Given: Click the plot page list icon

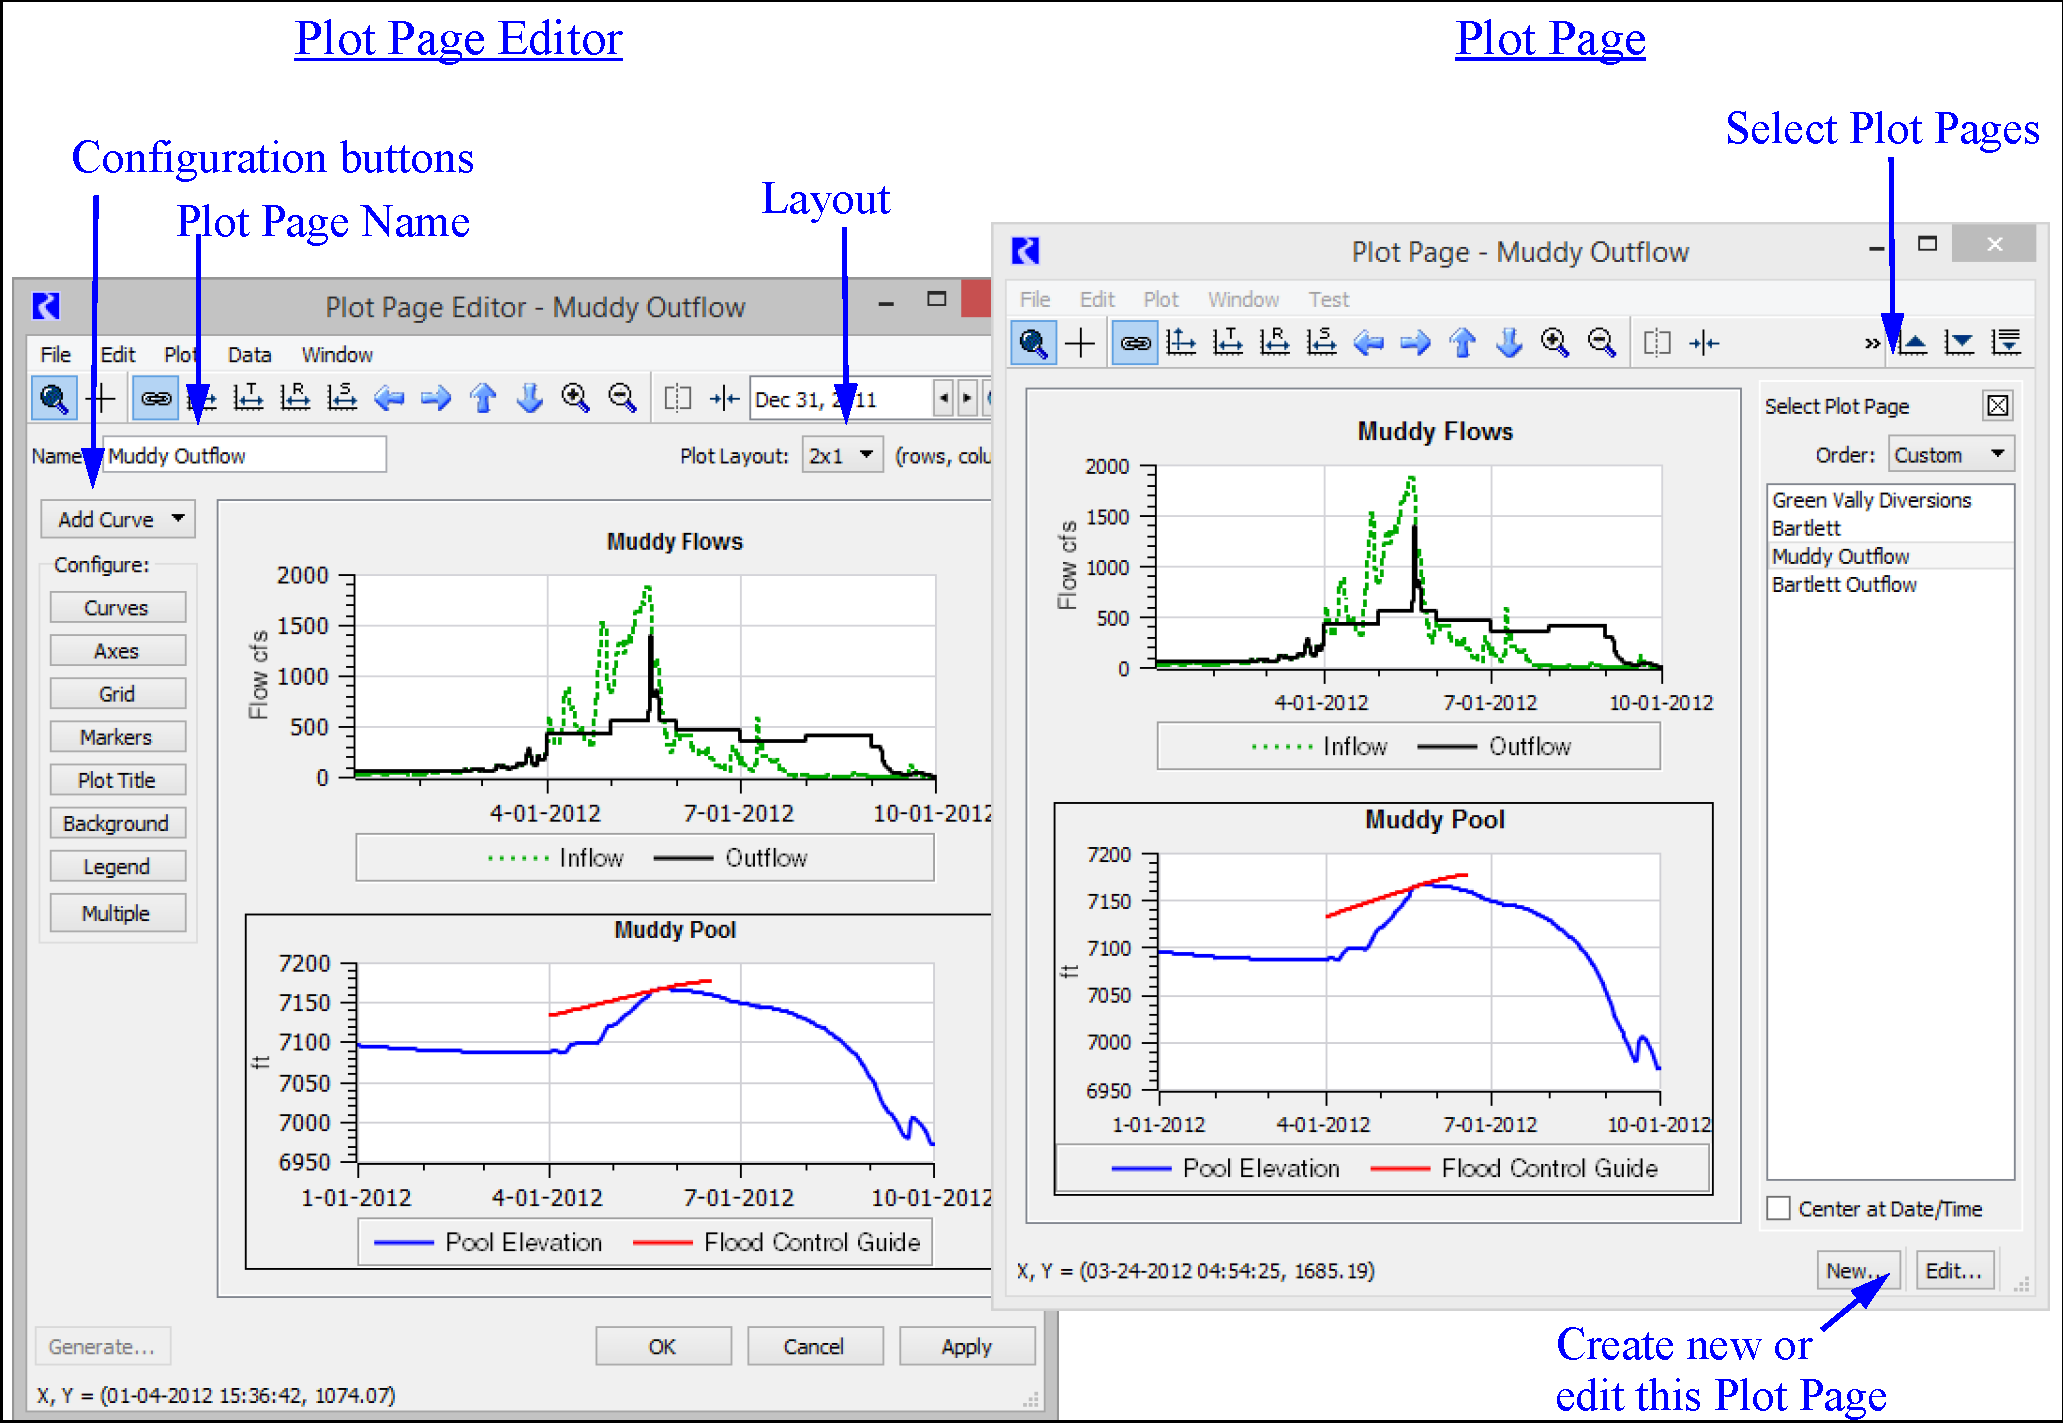Looking at the screenshot, I should 2006,343.
